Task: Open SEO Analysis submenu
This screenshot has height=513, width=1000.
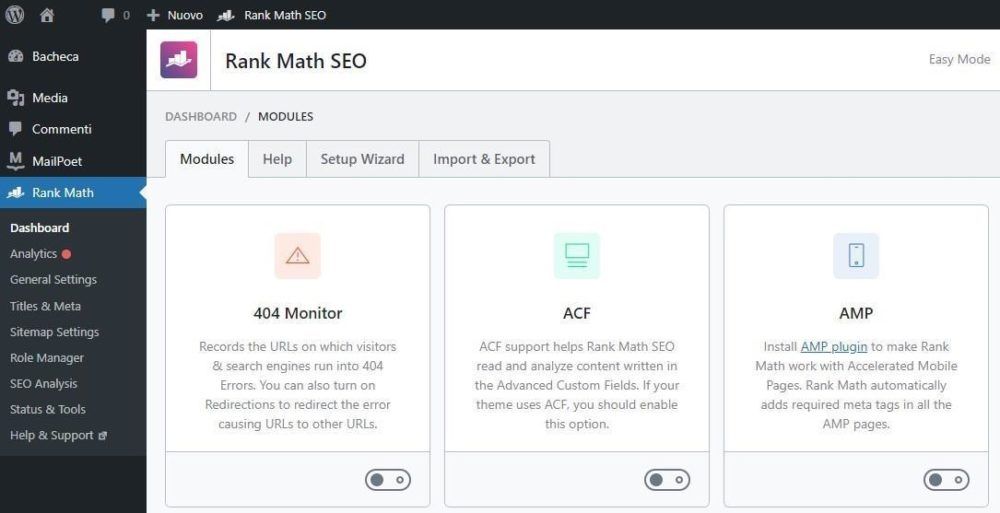Action: [43, 383]
